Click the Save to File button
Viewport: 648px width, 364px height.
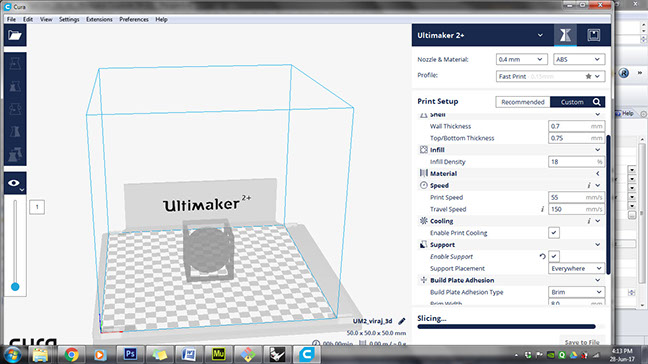pos(582,342)
